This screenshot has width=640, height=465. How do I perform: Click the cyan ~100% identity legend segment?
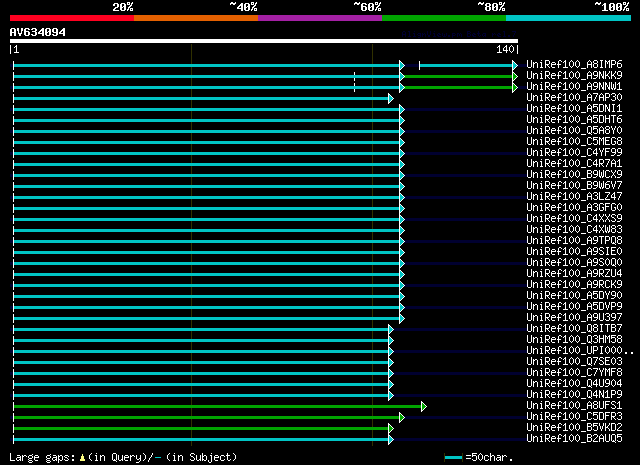tap(568, 18)
